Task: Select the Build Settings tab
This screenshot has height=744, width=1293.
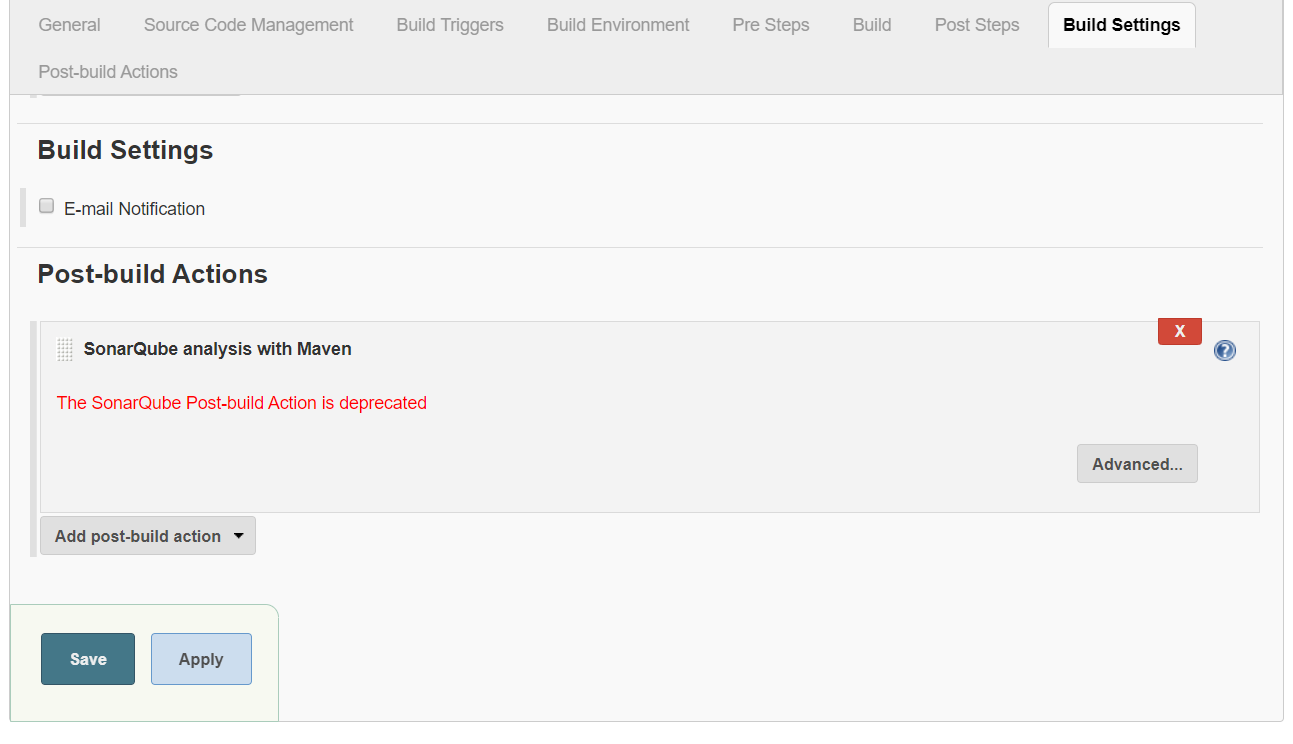Action: 1121,25
